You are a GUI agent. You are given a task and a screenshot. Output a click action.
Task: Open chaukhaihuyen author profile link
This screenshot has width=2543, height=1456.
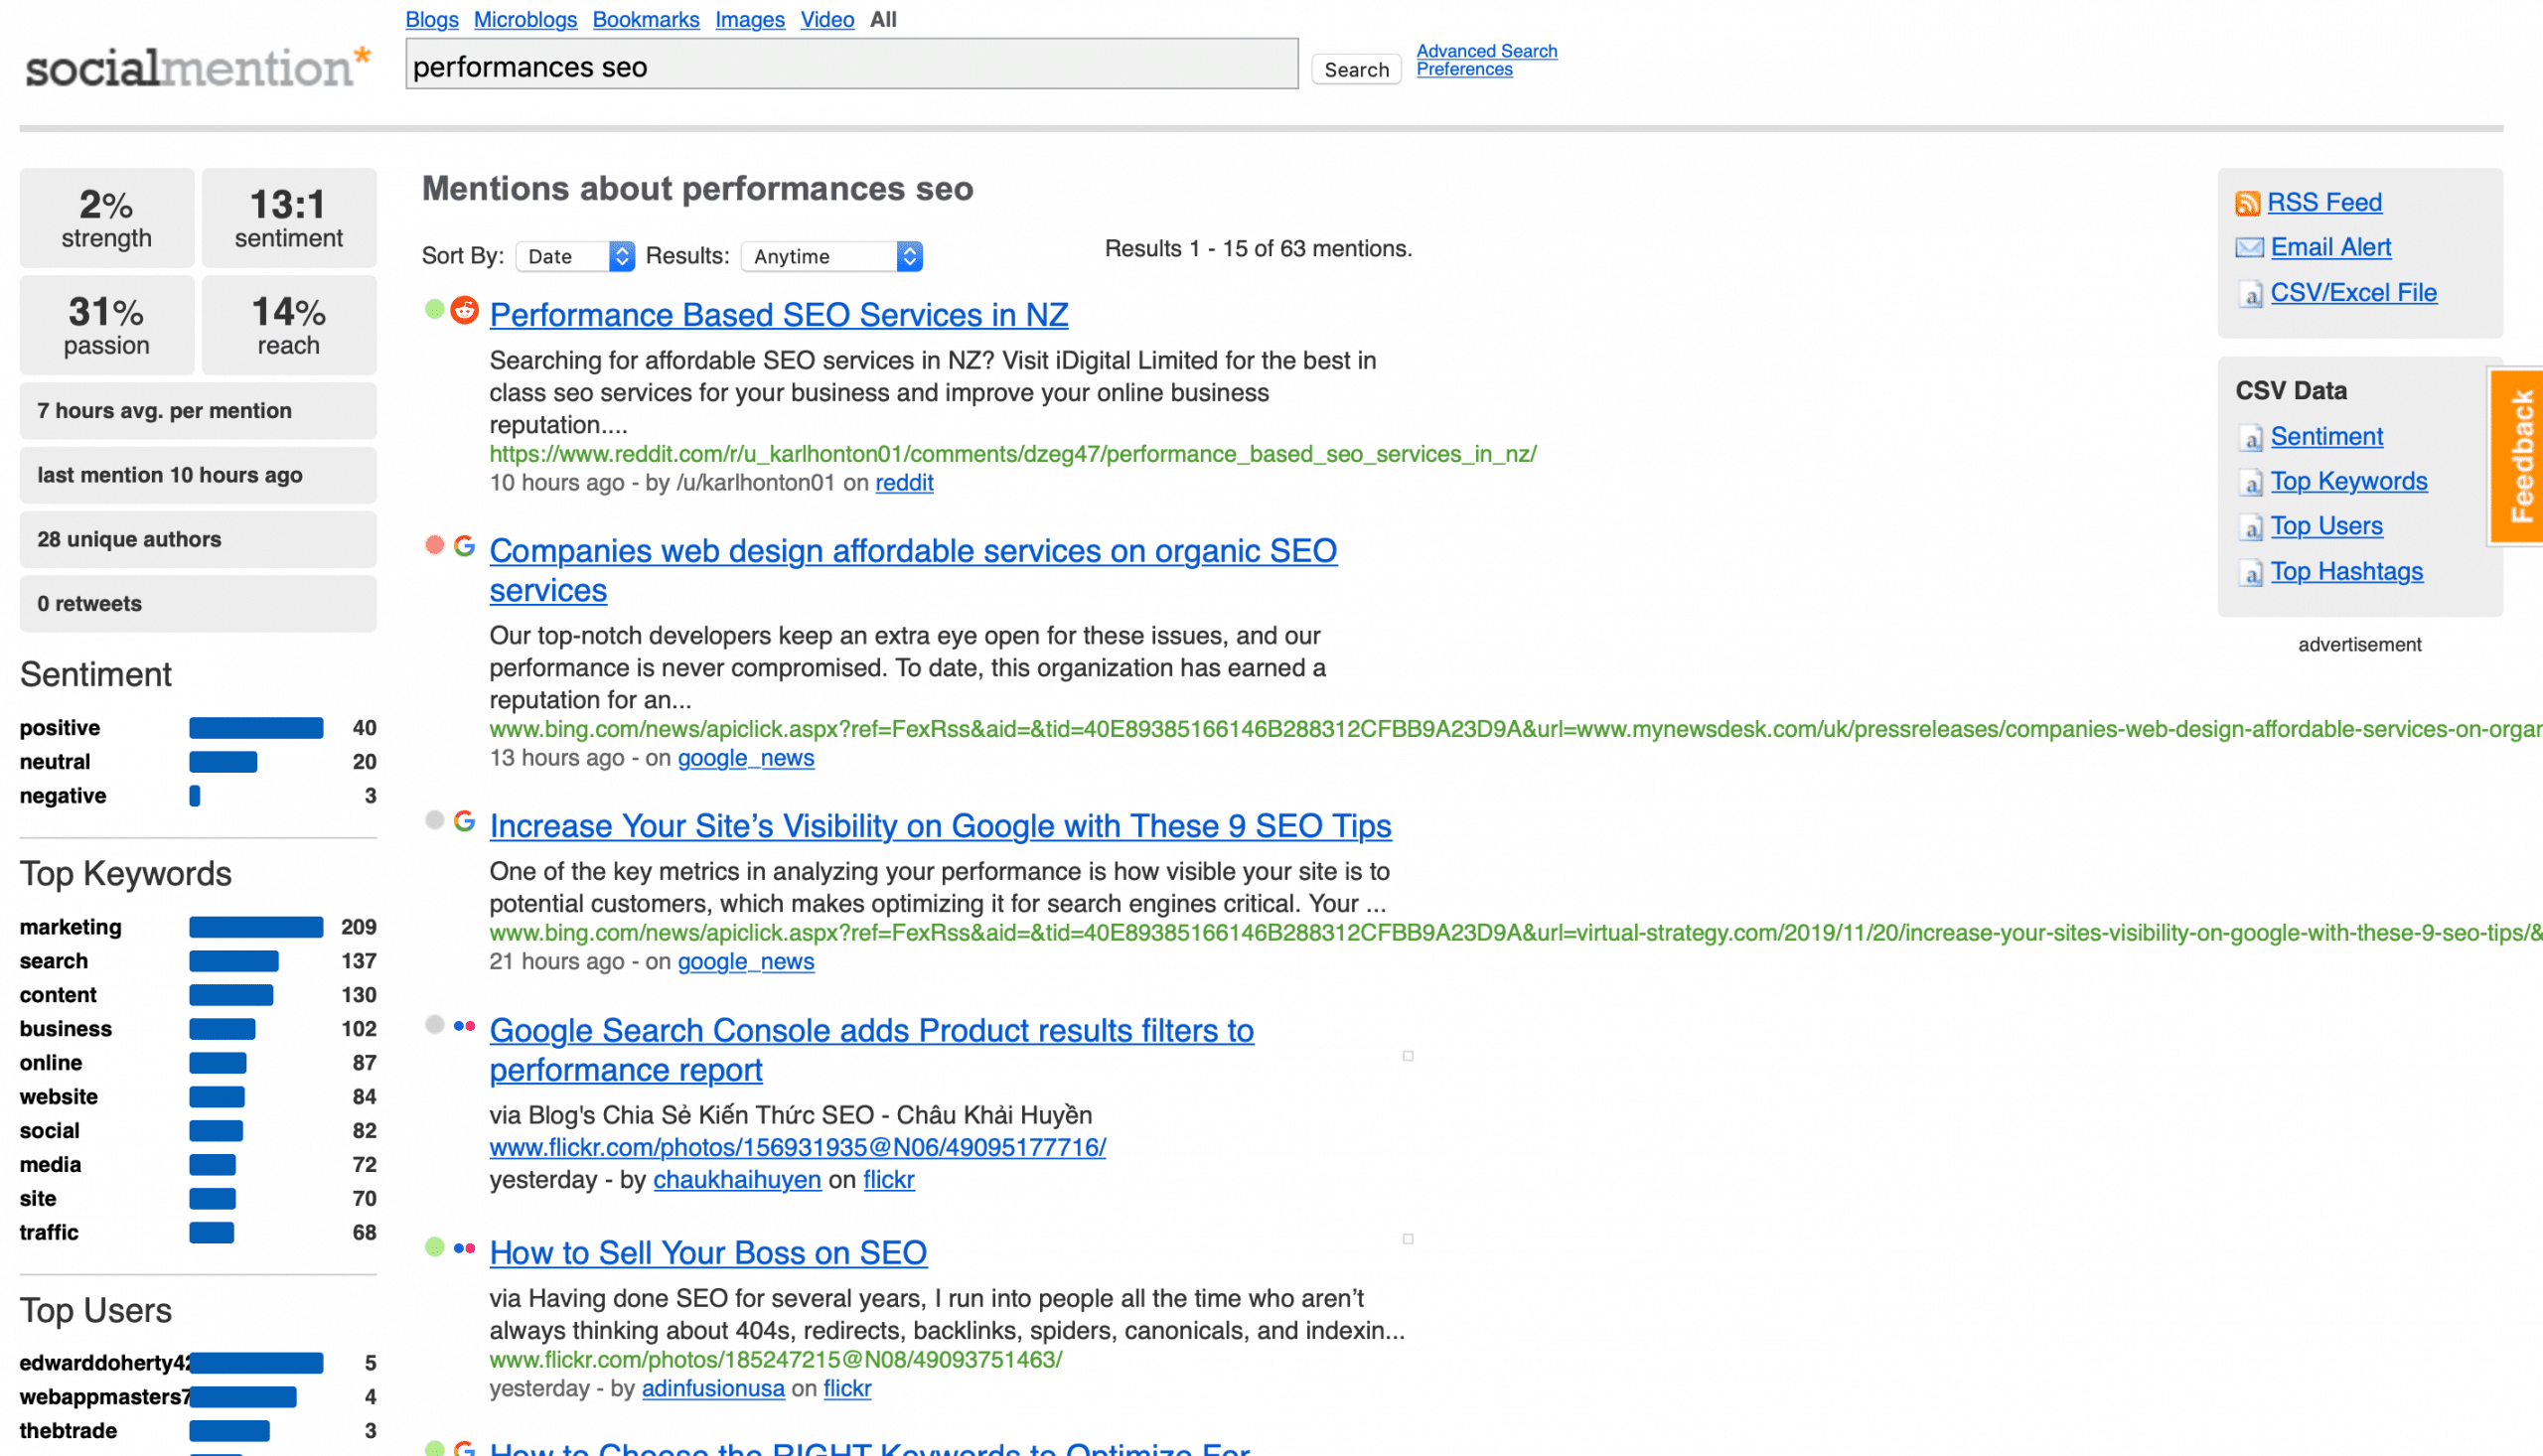(x=737, y=1180)
